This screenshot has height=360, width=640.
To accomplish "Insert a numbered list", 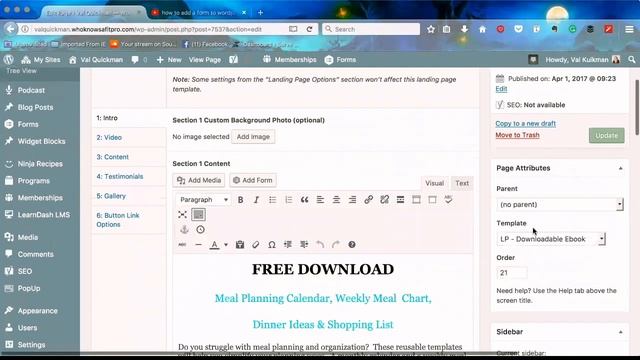I will point(289,200).
